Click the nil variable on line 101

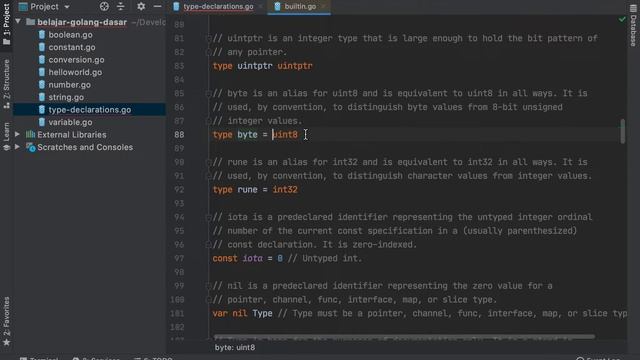[240, 313]
